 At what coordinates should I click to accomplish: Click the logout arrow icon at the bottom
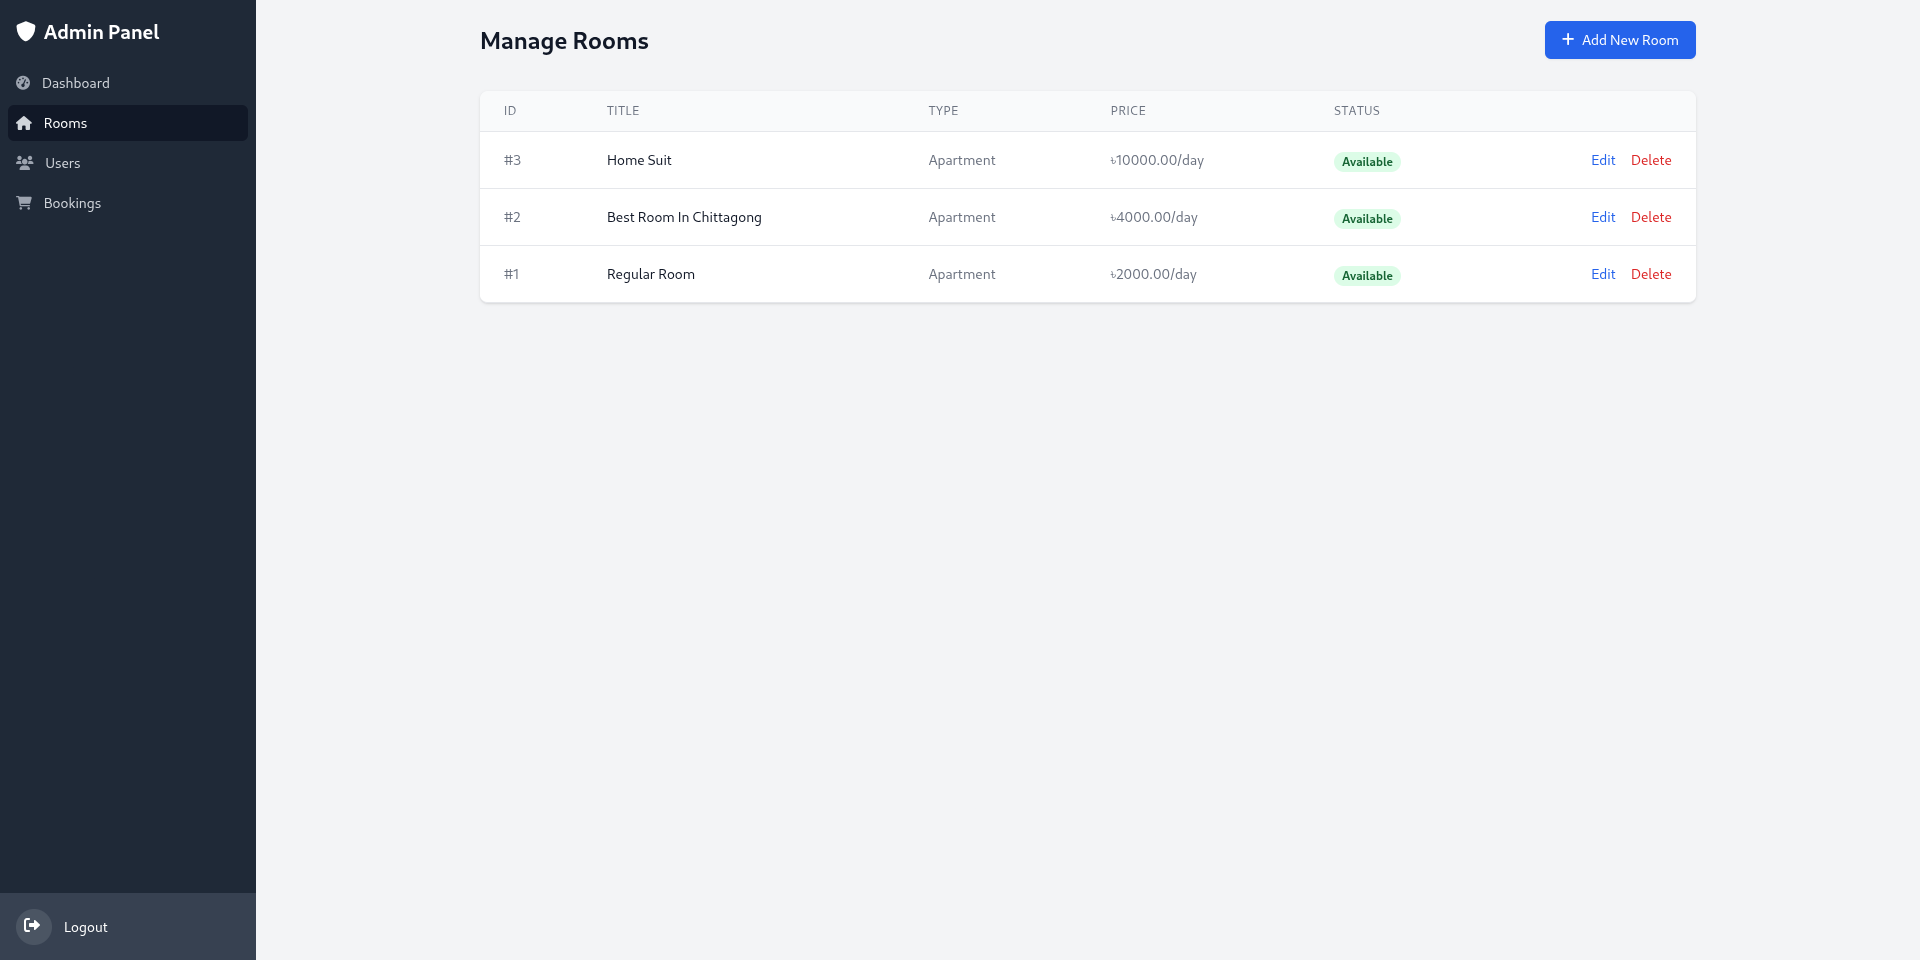click(x=34, y=926)
